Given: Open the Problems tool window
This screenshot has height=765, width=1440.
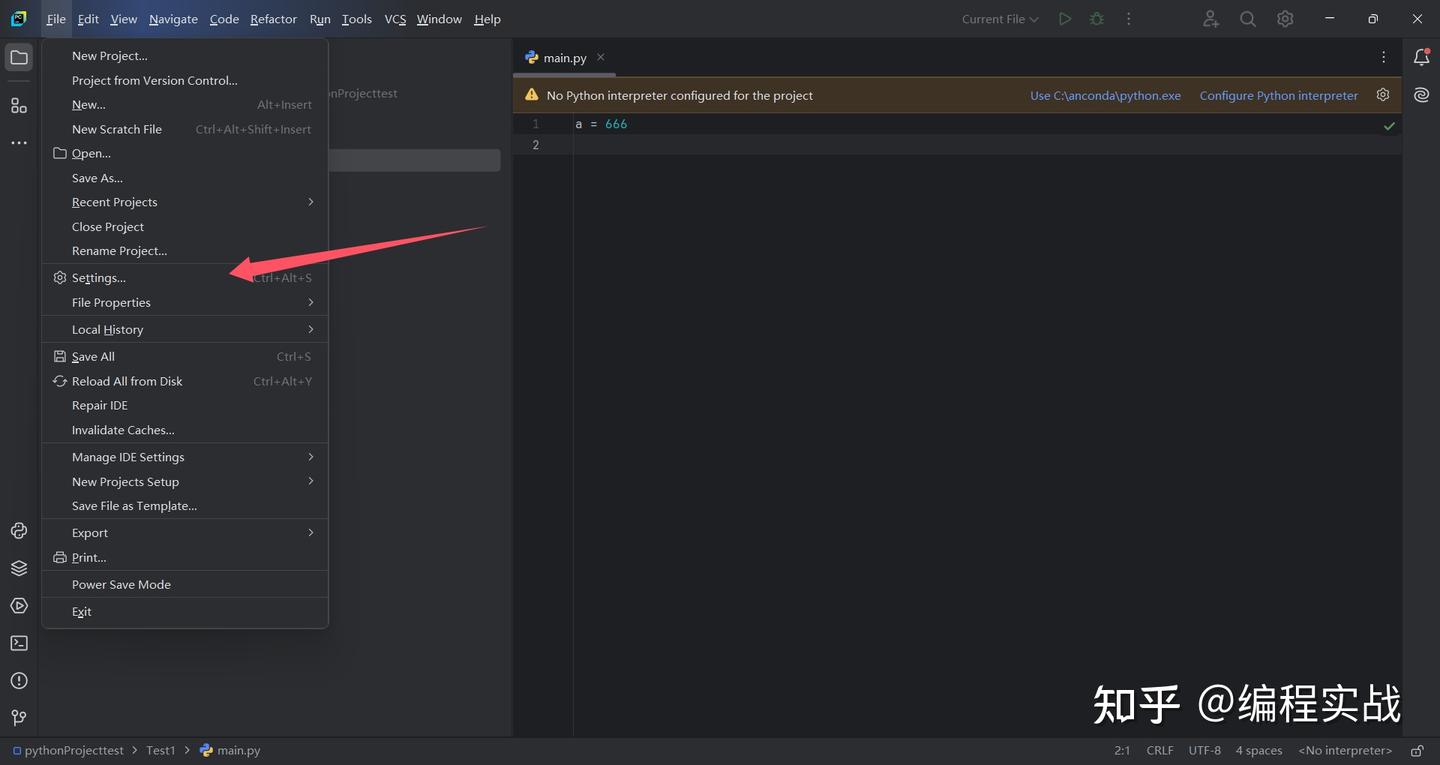Looking at the screenshot, I should tap(19, 681).
